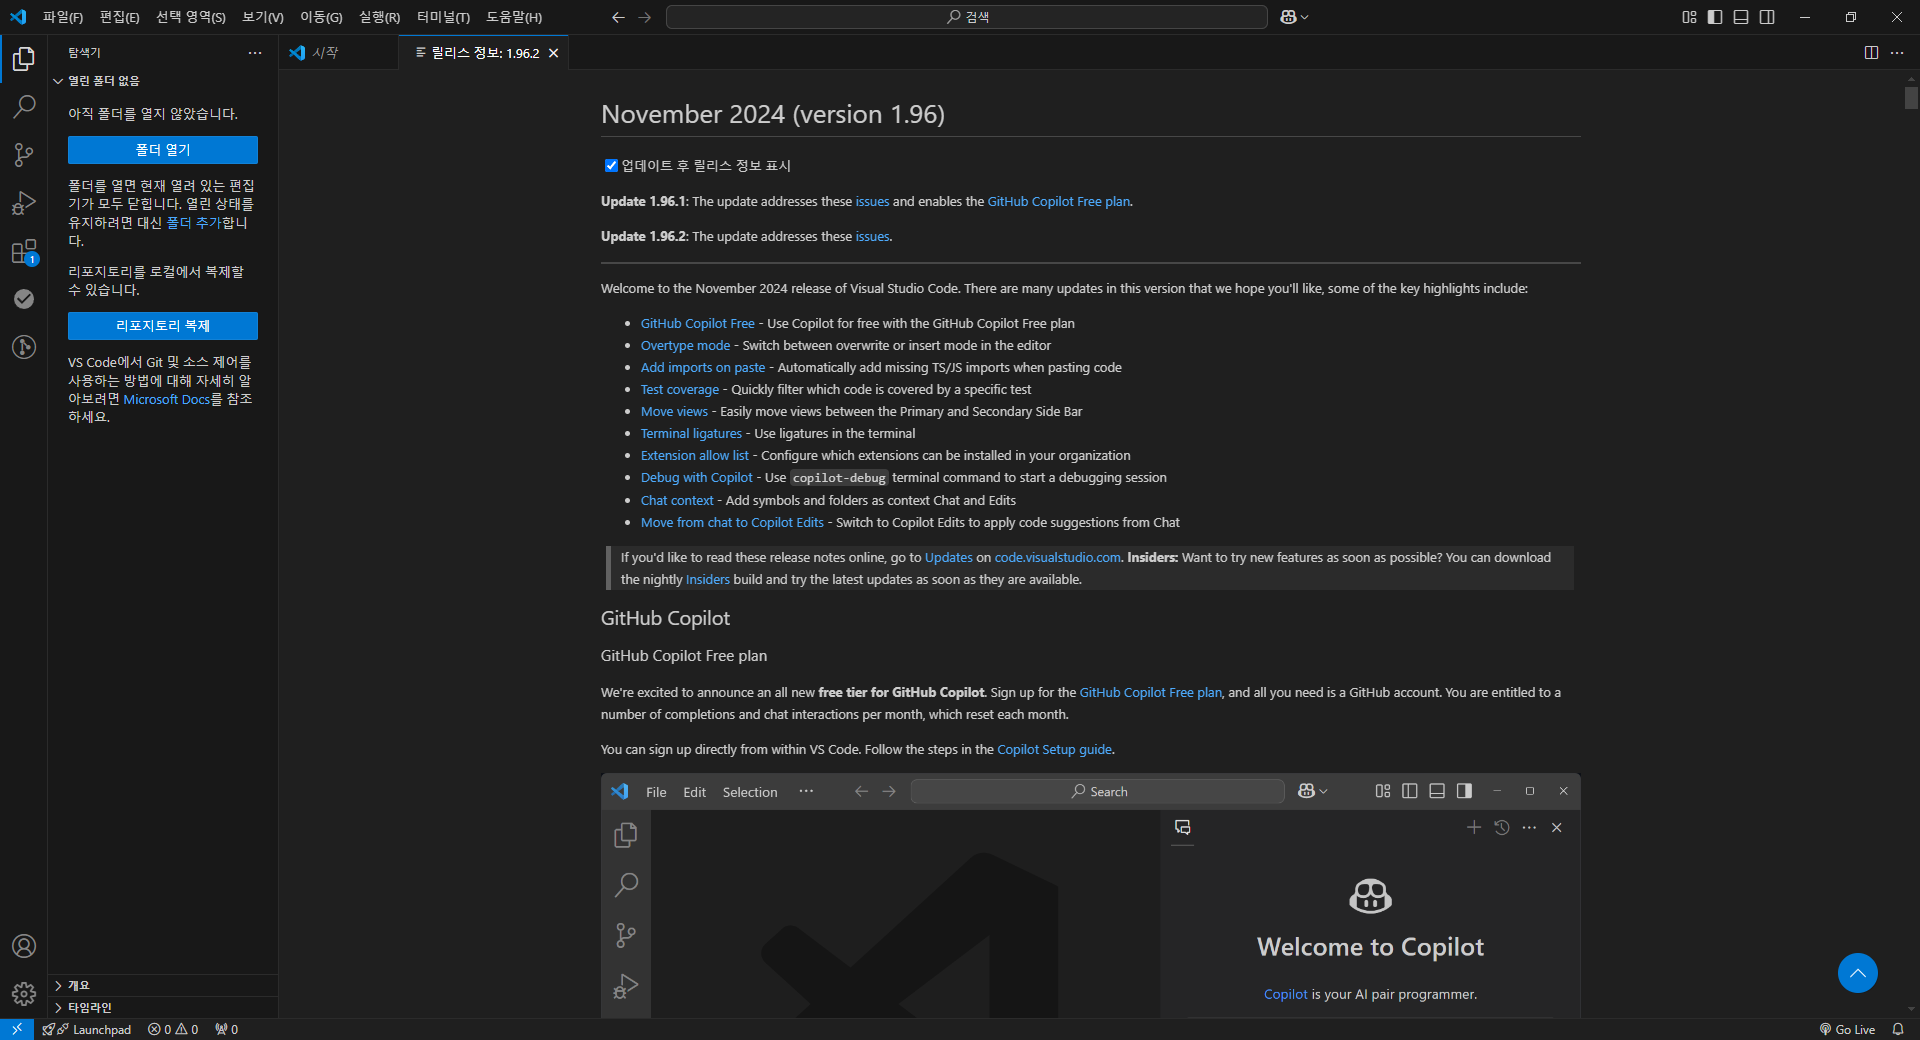Click the ports forwarded status indicator
This screenshot has width=1920, height=1040.
click(x=227, y=1029)
